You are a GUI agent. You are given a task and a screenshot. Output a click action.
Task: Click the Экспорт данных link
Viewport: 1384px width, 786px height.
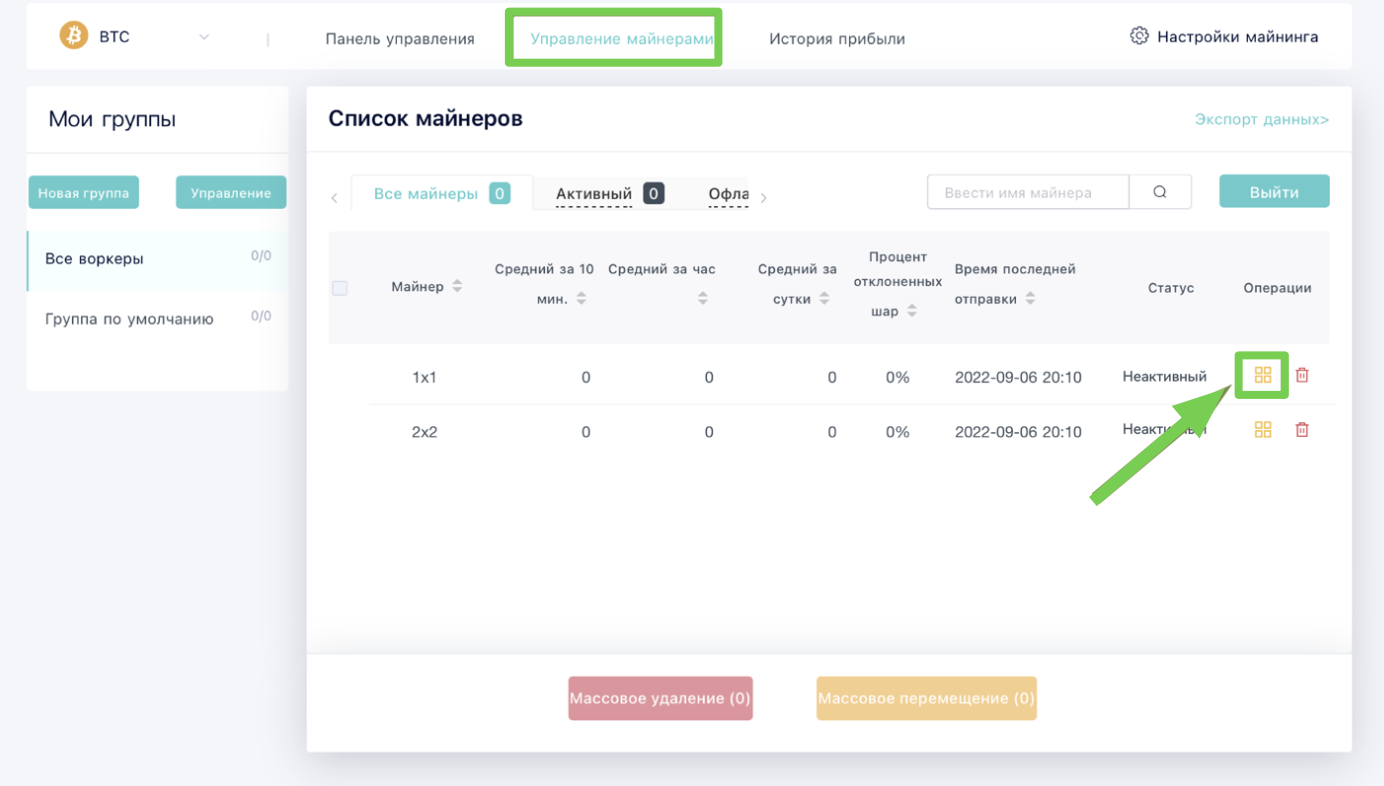coord(1262,119)
